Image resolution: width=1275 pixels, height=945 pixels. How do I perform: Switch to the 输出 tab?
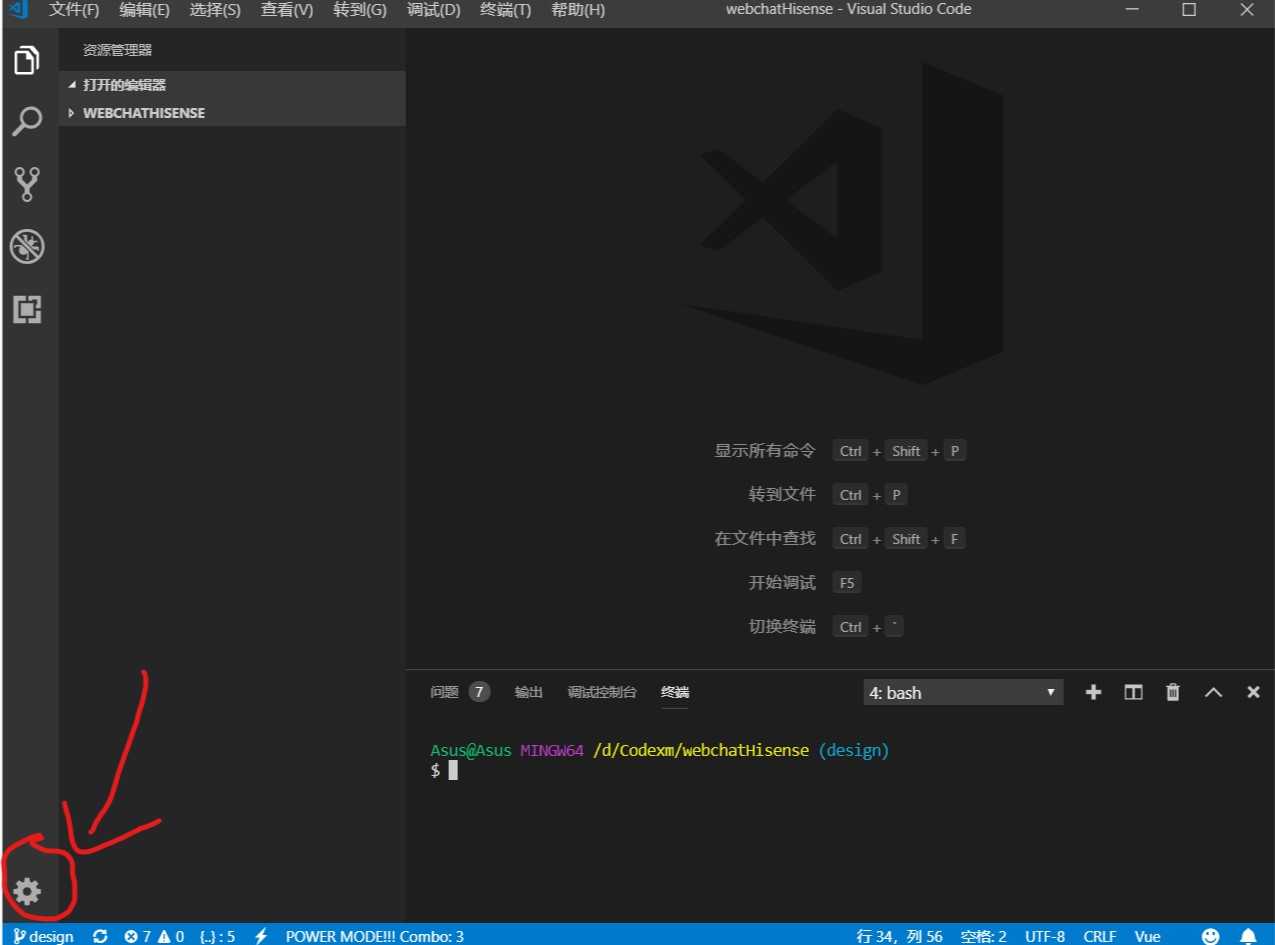[529, 692]
